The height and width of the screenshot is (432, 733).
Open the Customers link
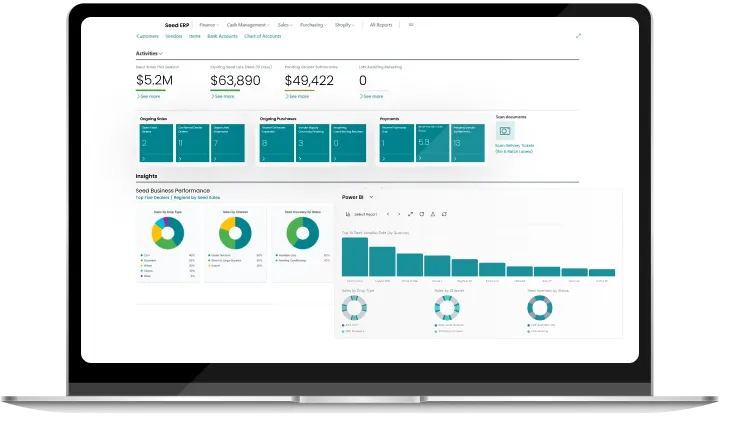coord(147,35)
